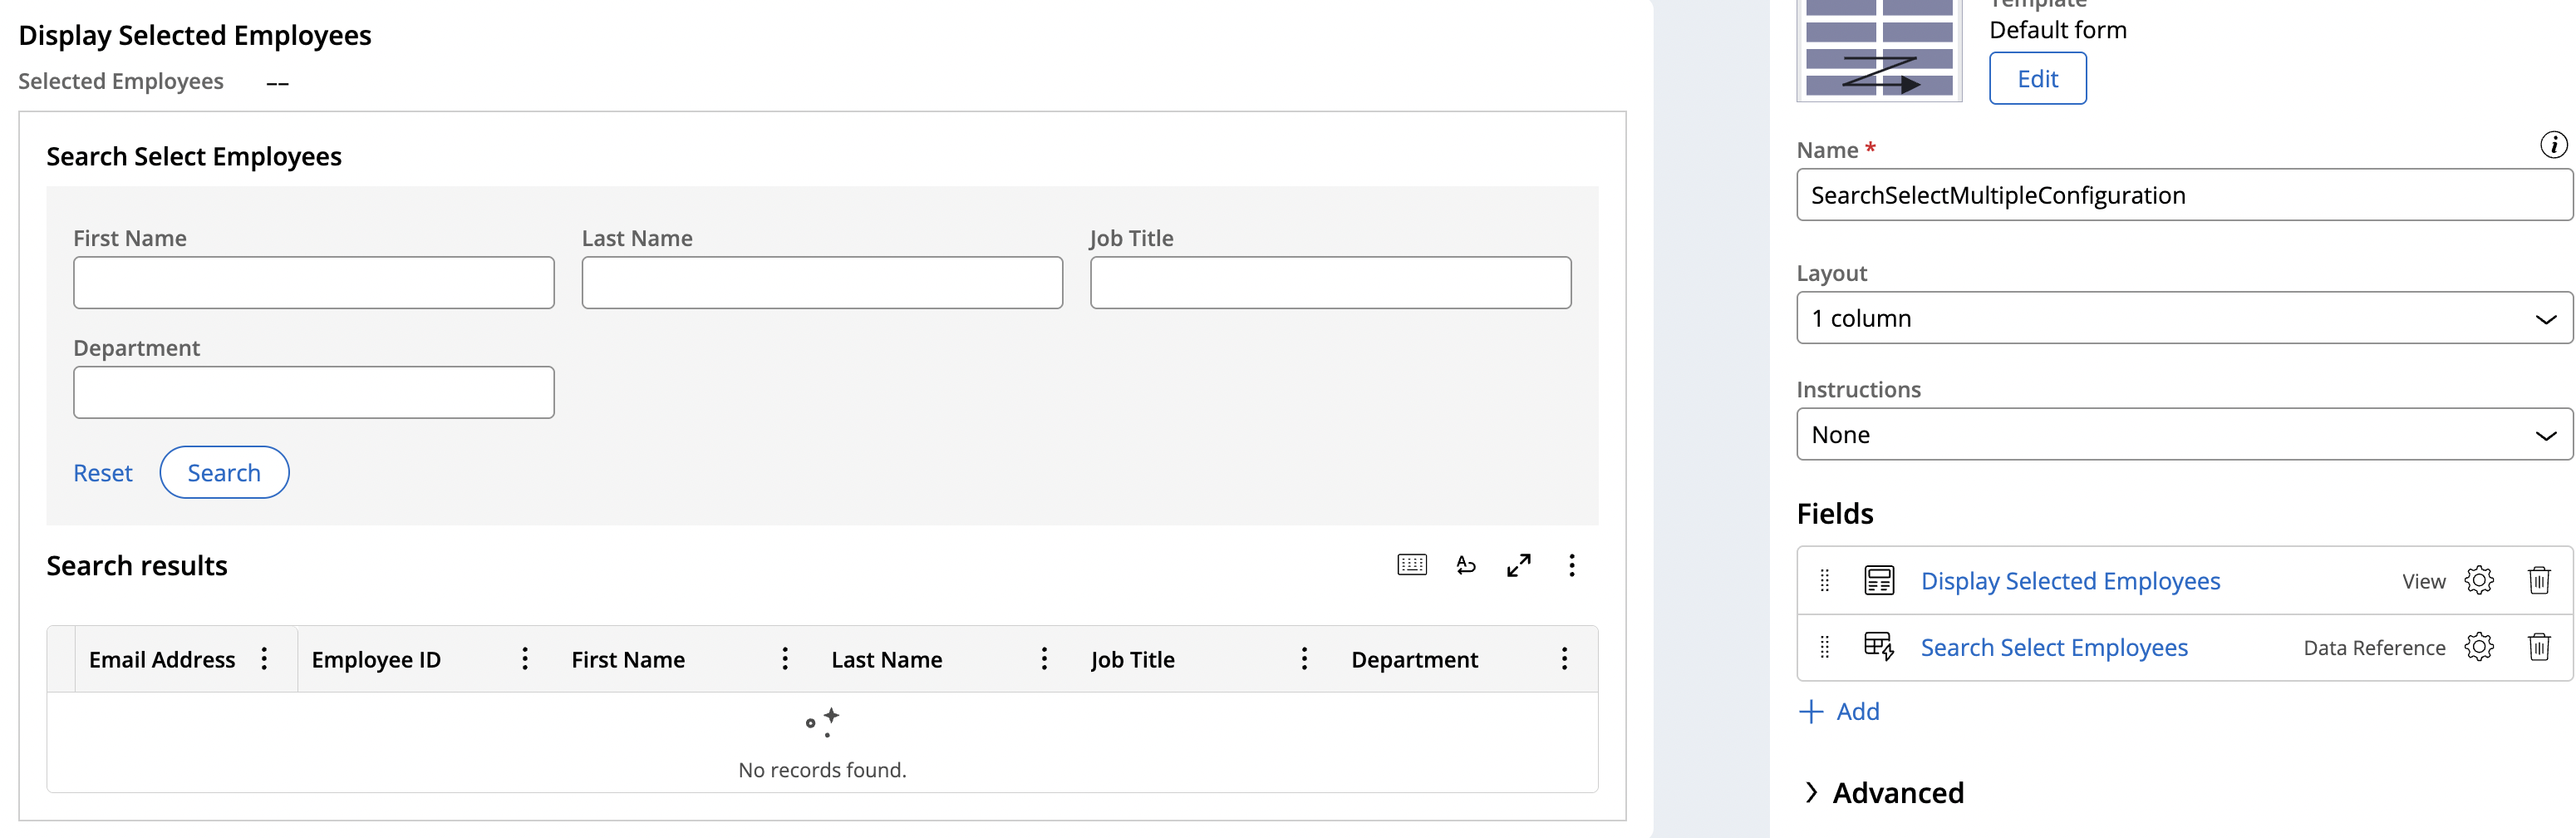This screenshot has height=838, width=2576.
Task: Click the Edit template button
Action: [2036, 78]
